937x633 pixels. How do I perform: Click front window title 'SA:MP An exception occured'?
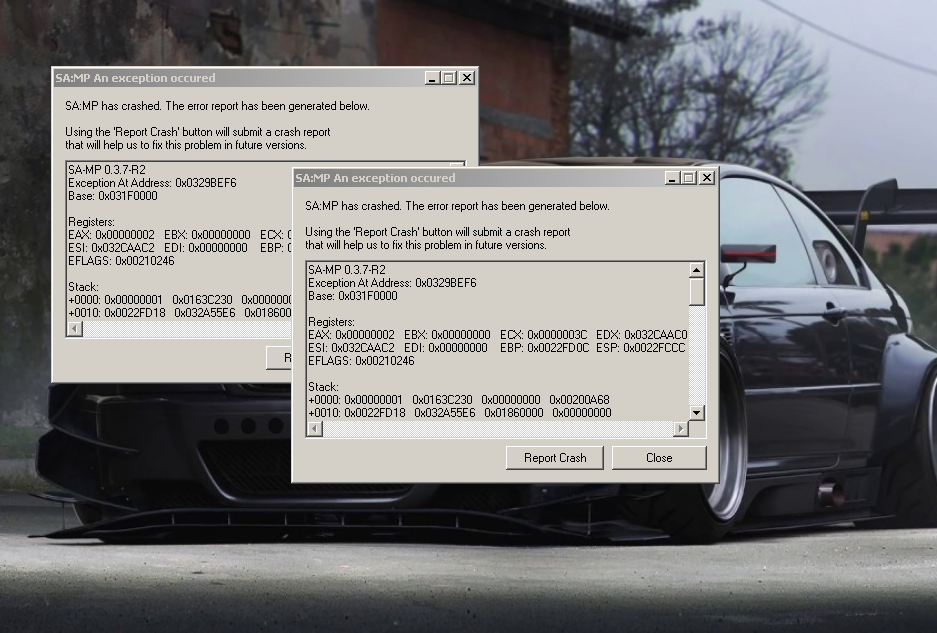tap(375, 178)
